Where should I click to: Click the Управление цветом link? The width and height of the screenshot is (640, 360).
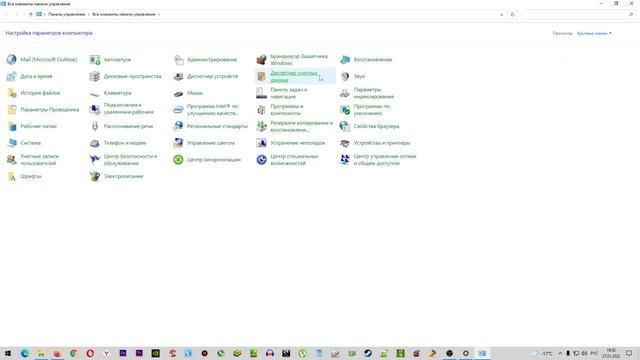(x=211, y=143)
